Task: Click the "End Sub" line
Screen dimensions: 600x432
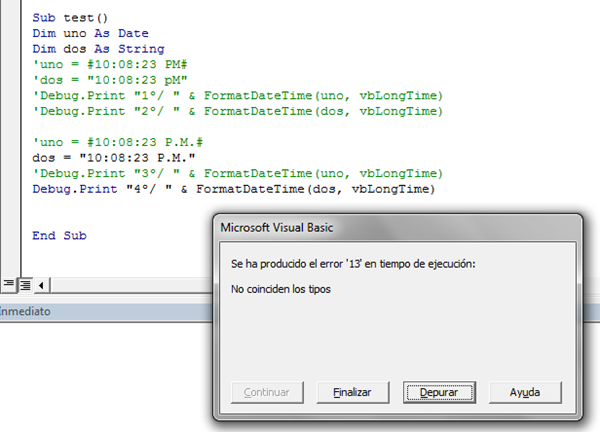Action: [59, 236]
